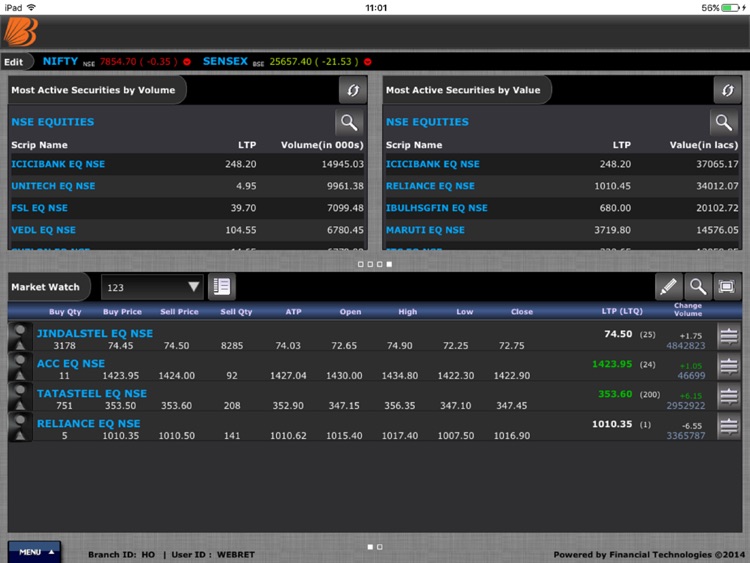Open RELIANCE EQ NSE in Value list

tap(430, 186)
